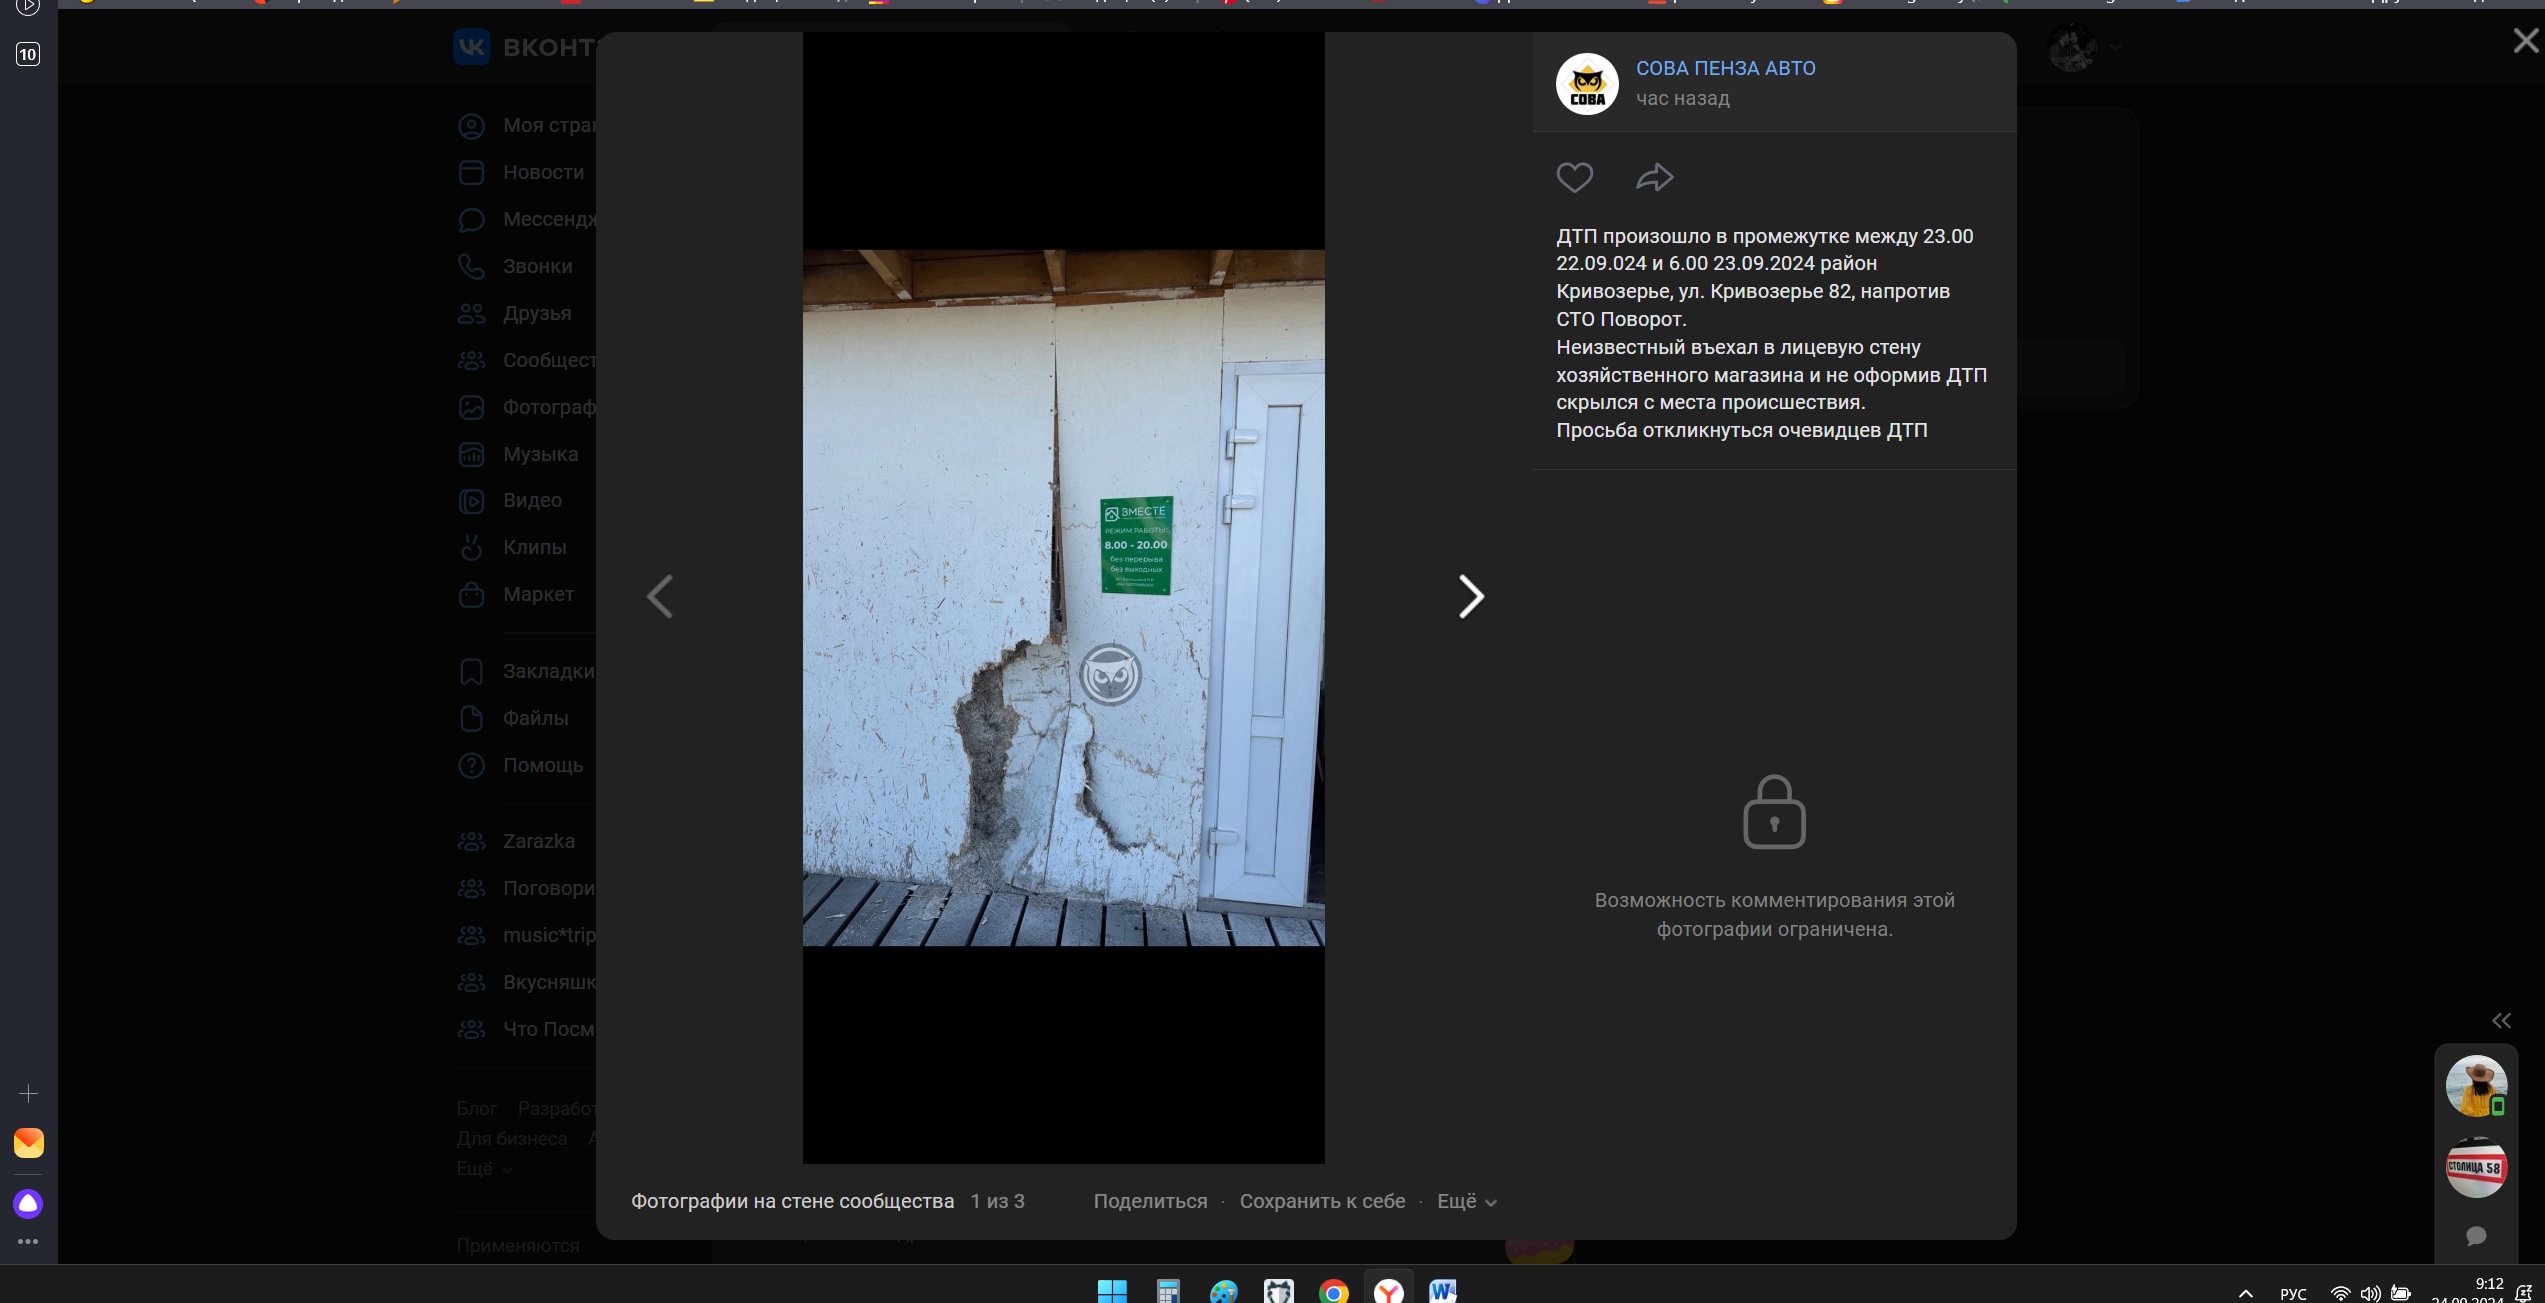The width and height of the screenshot is (2545, 1303).
Task: Collapse the chat sidebar double chevron
Action: (2501, 1021)
